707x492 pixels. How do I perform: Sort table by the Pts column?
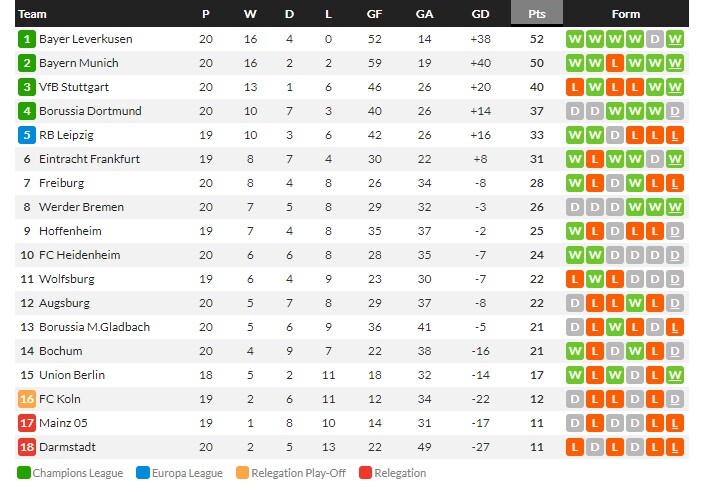tap(537, 13)
